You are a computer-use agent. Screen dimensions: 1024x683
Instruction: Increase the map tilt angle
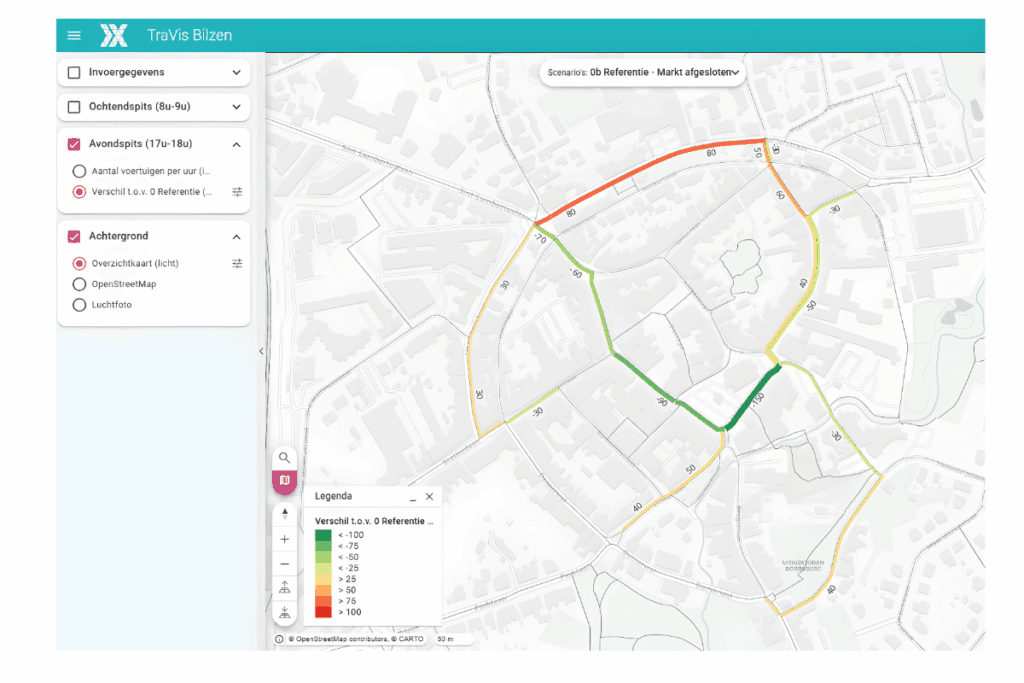coord(285,588)
